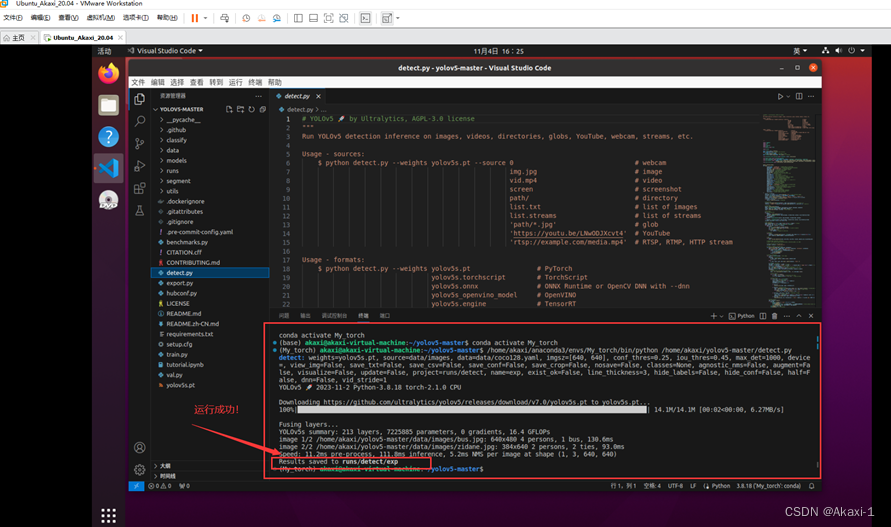Pause the virtual machine in the VMware toolbar
The width and height of the screenshot is (891, 527).
click(195, 18)
